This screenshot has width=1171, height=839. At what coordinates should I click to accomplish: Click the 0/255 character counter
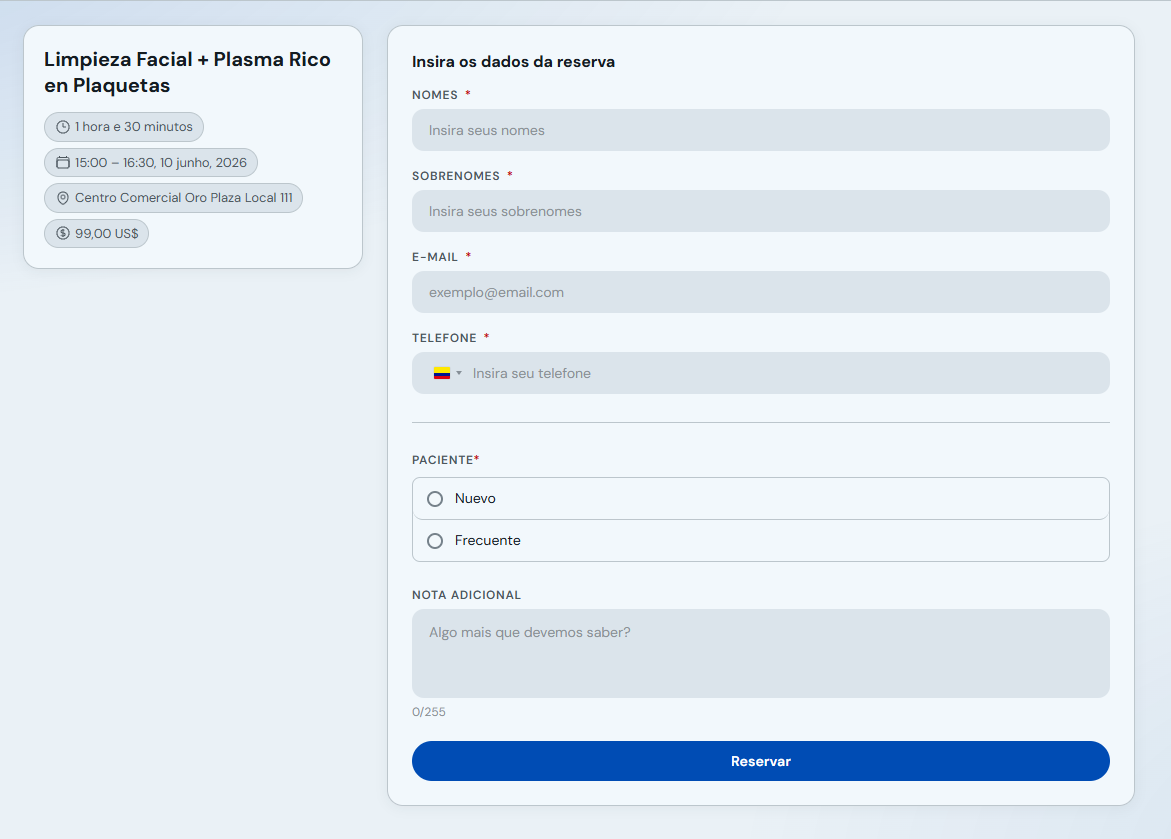[429, 712]
